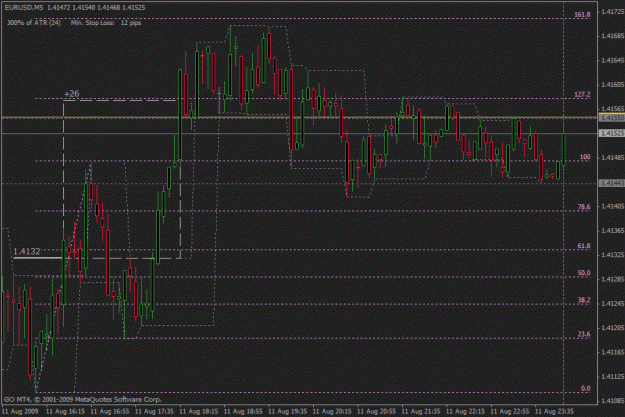The height and width of the screenshot is (417, 625).
Task: Click the 100 Fibonacci level label
Action: (585, 157)
